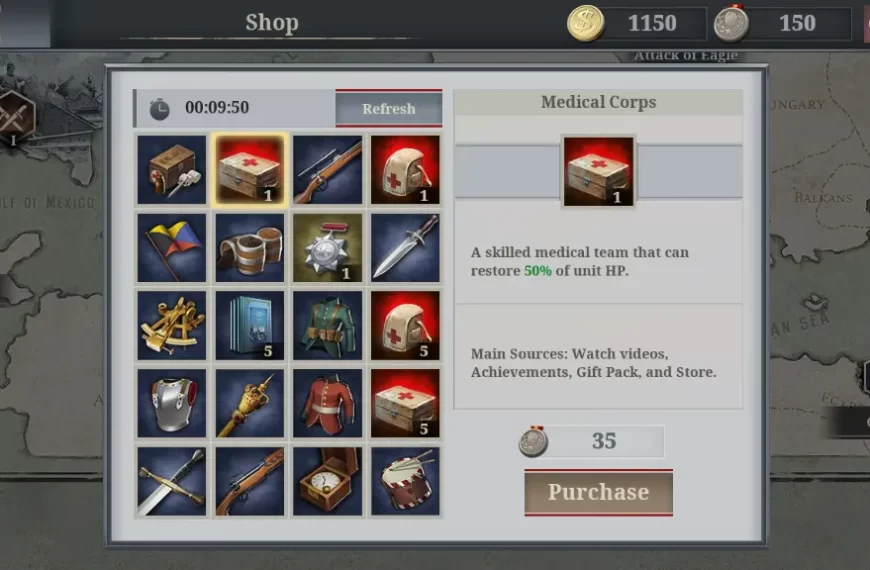Choose the dagger item in shop grid
Image resolution: width=870 pixels, height=570 pixels.
406,248
